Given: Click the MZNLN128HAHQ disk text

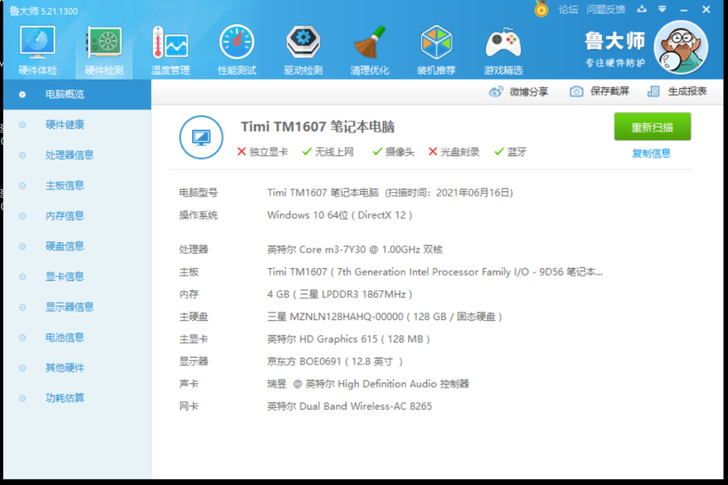Looking at the screenshot, I should click(x=384, y=317).
